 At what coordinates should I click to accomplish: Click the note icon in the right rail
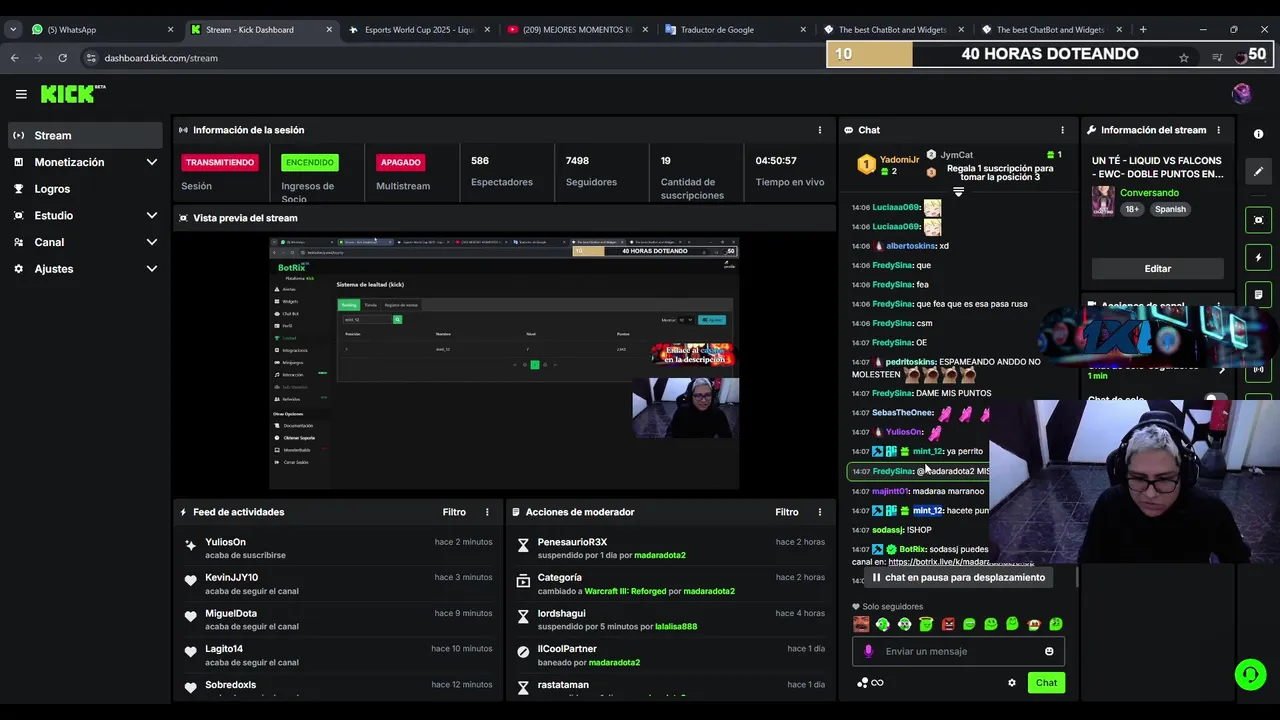pyautogui.click(x=1258, y=295)
